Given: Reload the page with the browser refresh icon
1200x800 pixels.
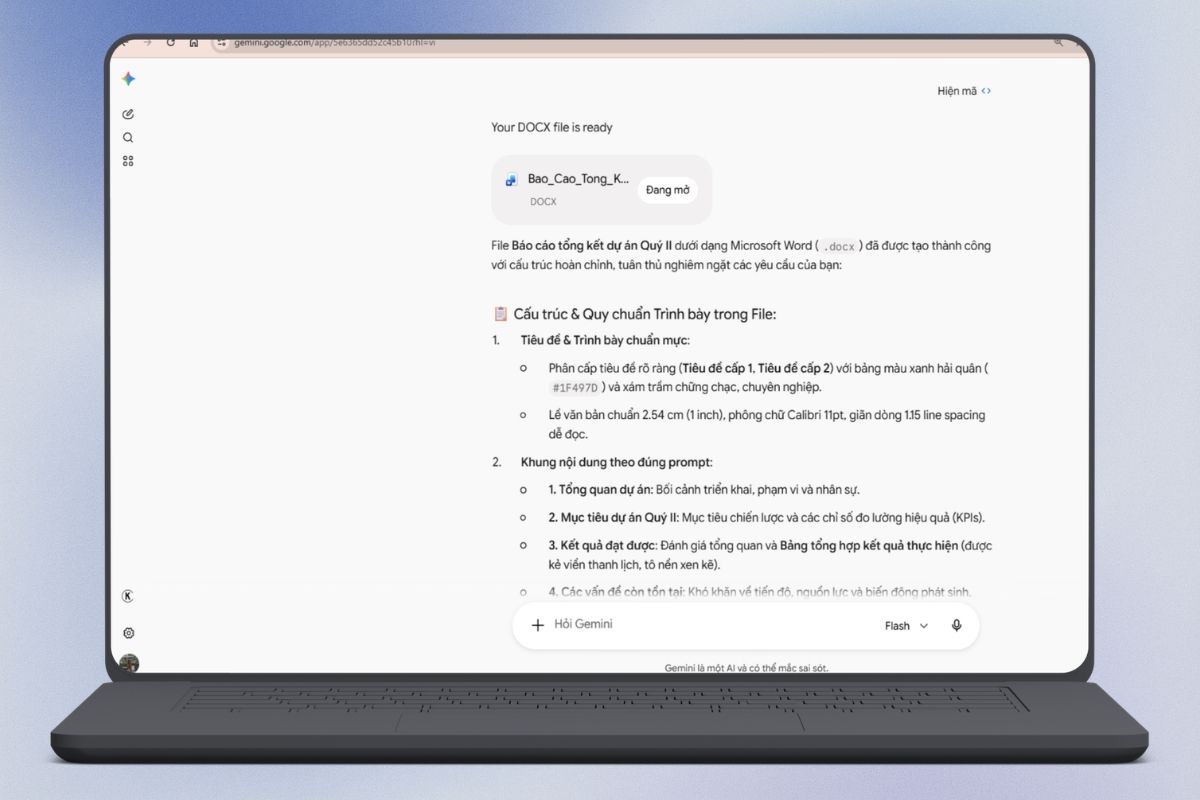Looking at the screenshot, I should click(x=171, y=42).
